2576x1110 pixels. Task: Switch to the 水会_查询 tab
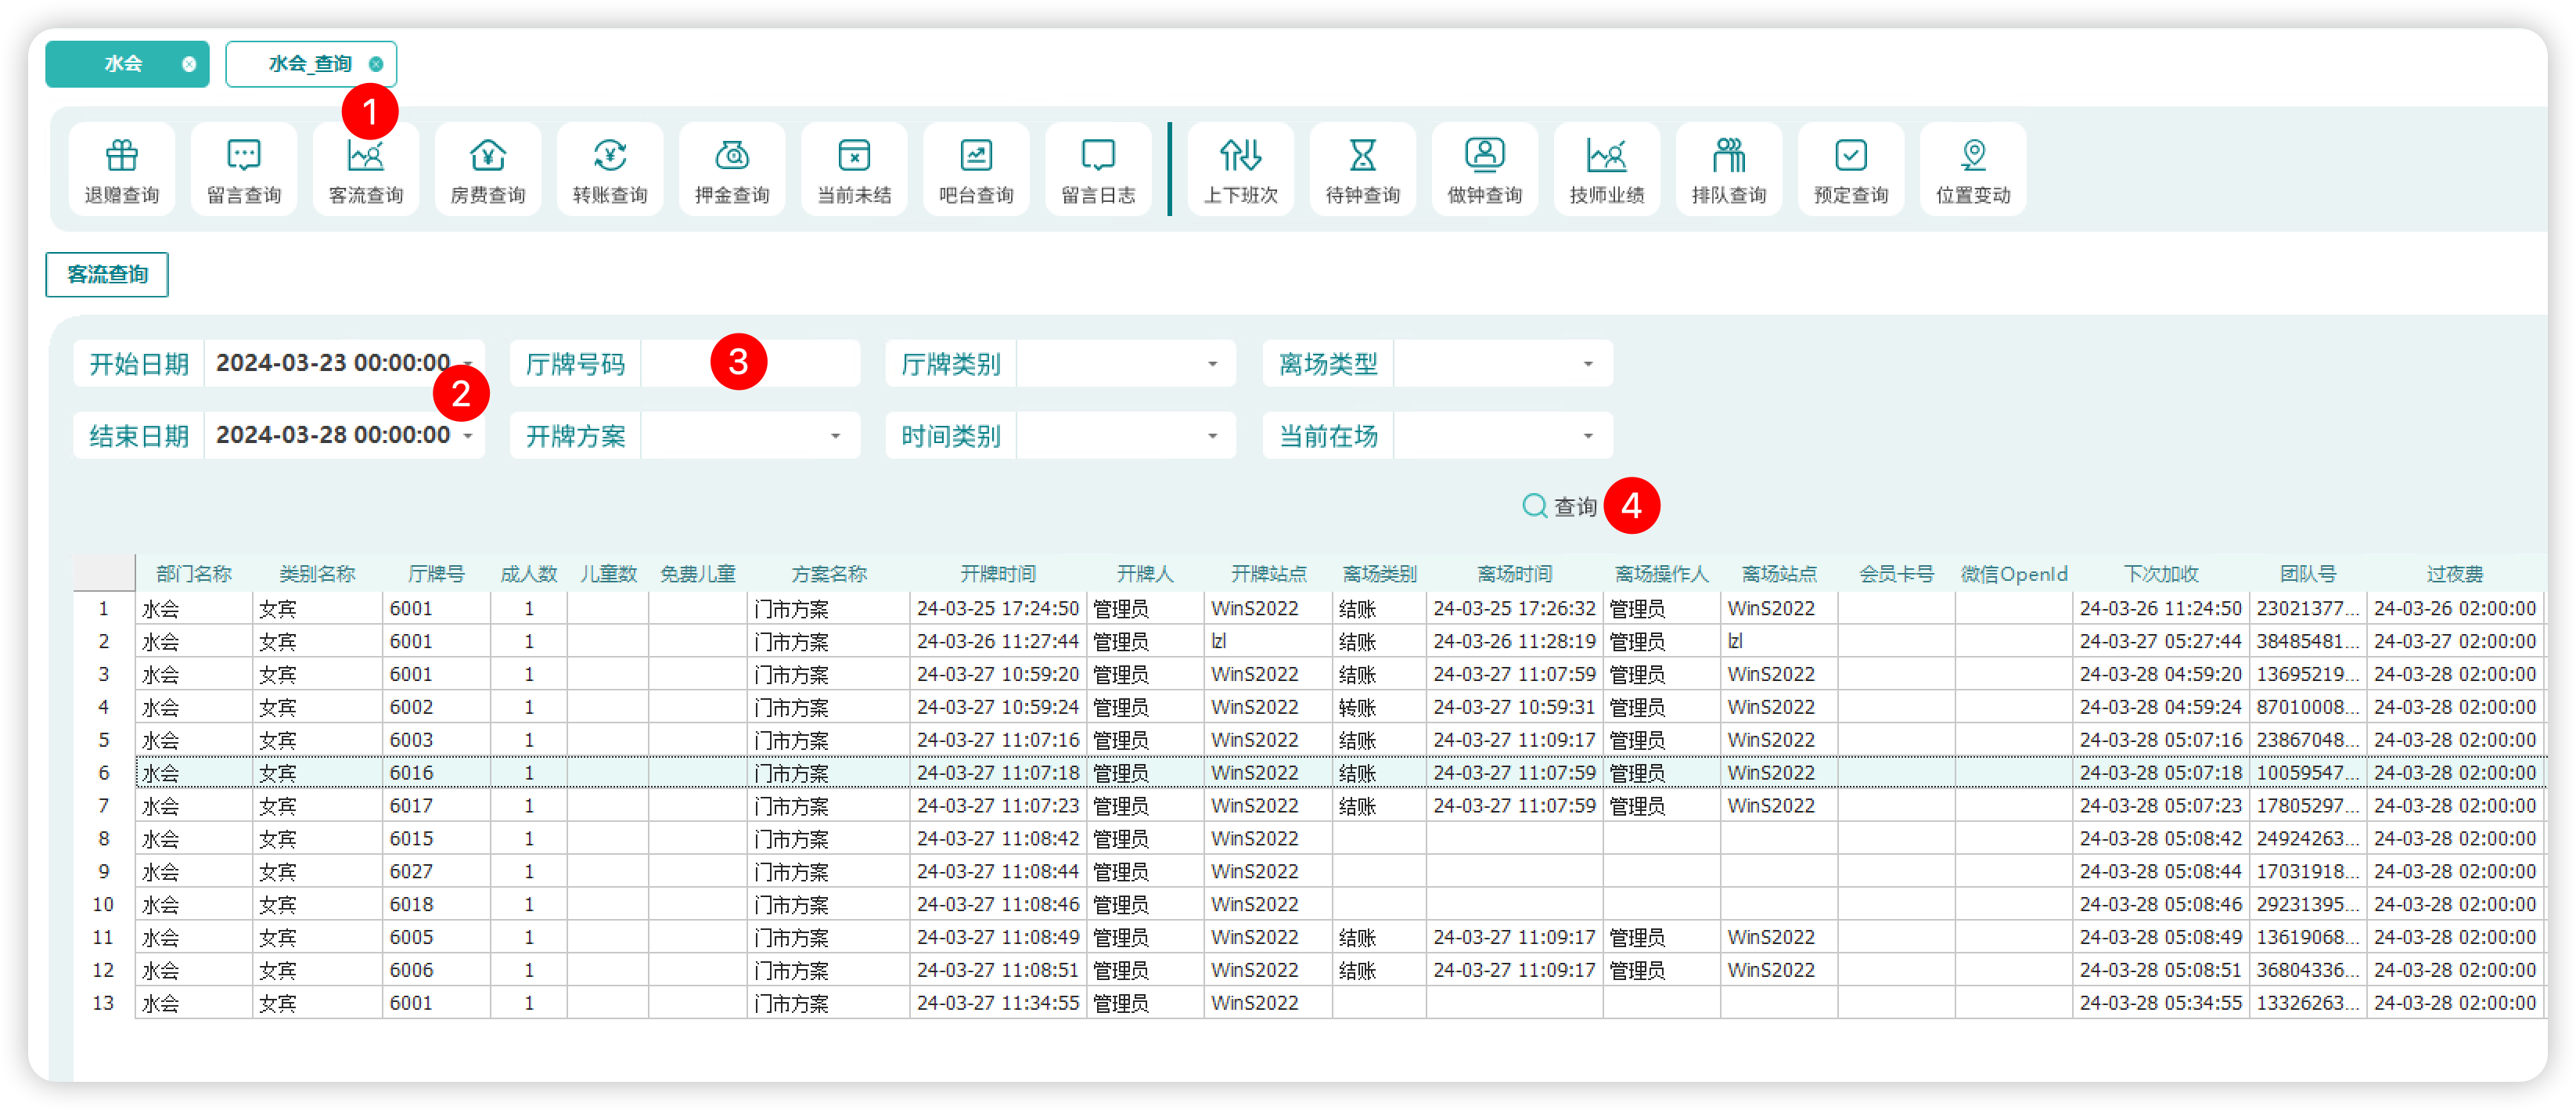pyautogui.click(x=311, y=64)
